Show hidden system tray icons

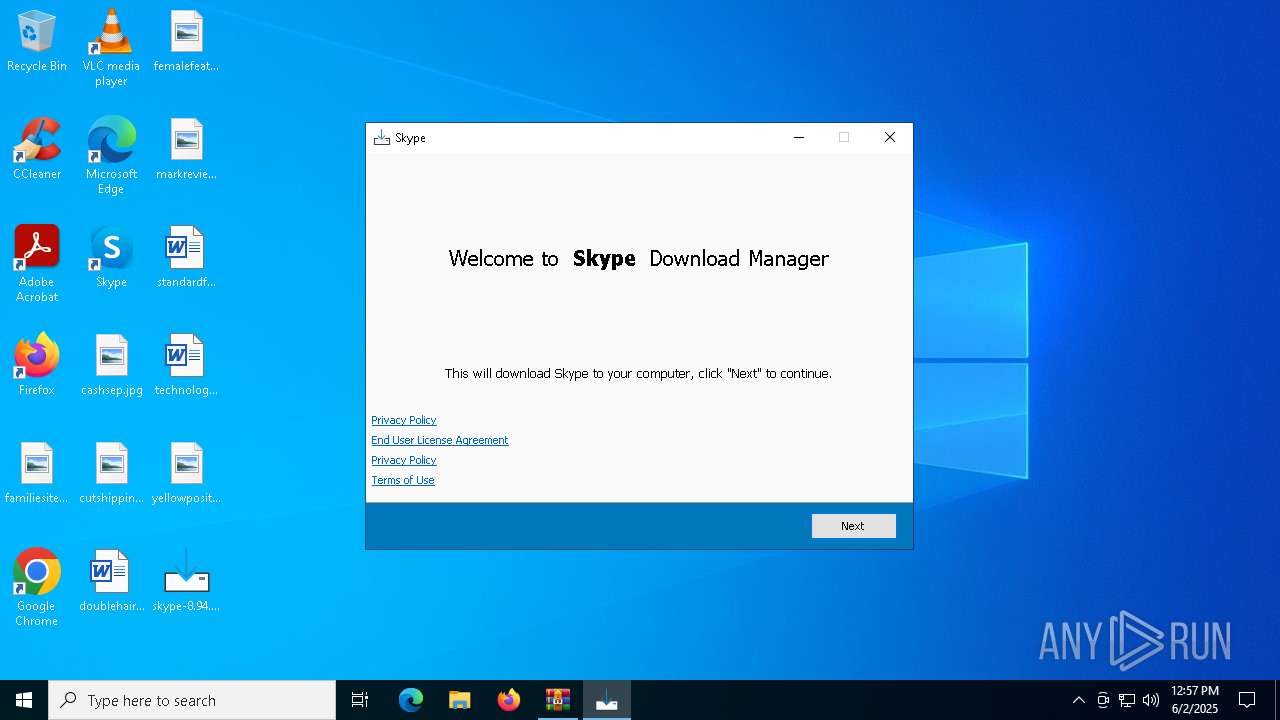pyautogui.click(x=1078, y=700)
